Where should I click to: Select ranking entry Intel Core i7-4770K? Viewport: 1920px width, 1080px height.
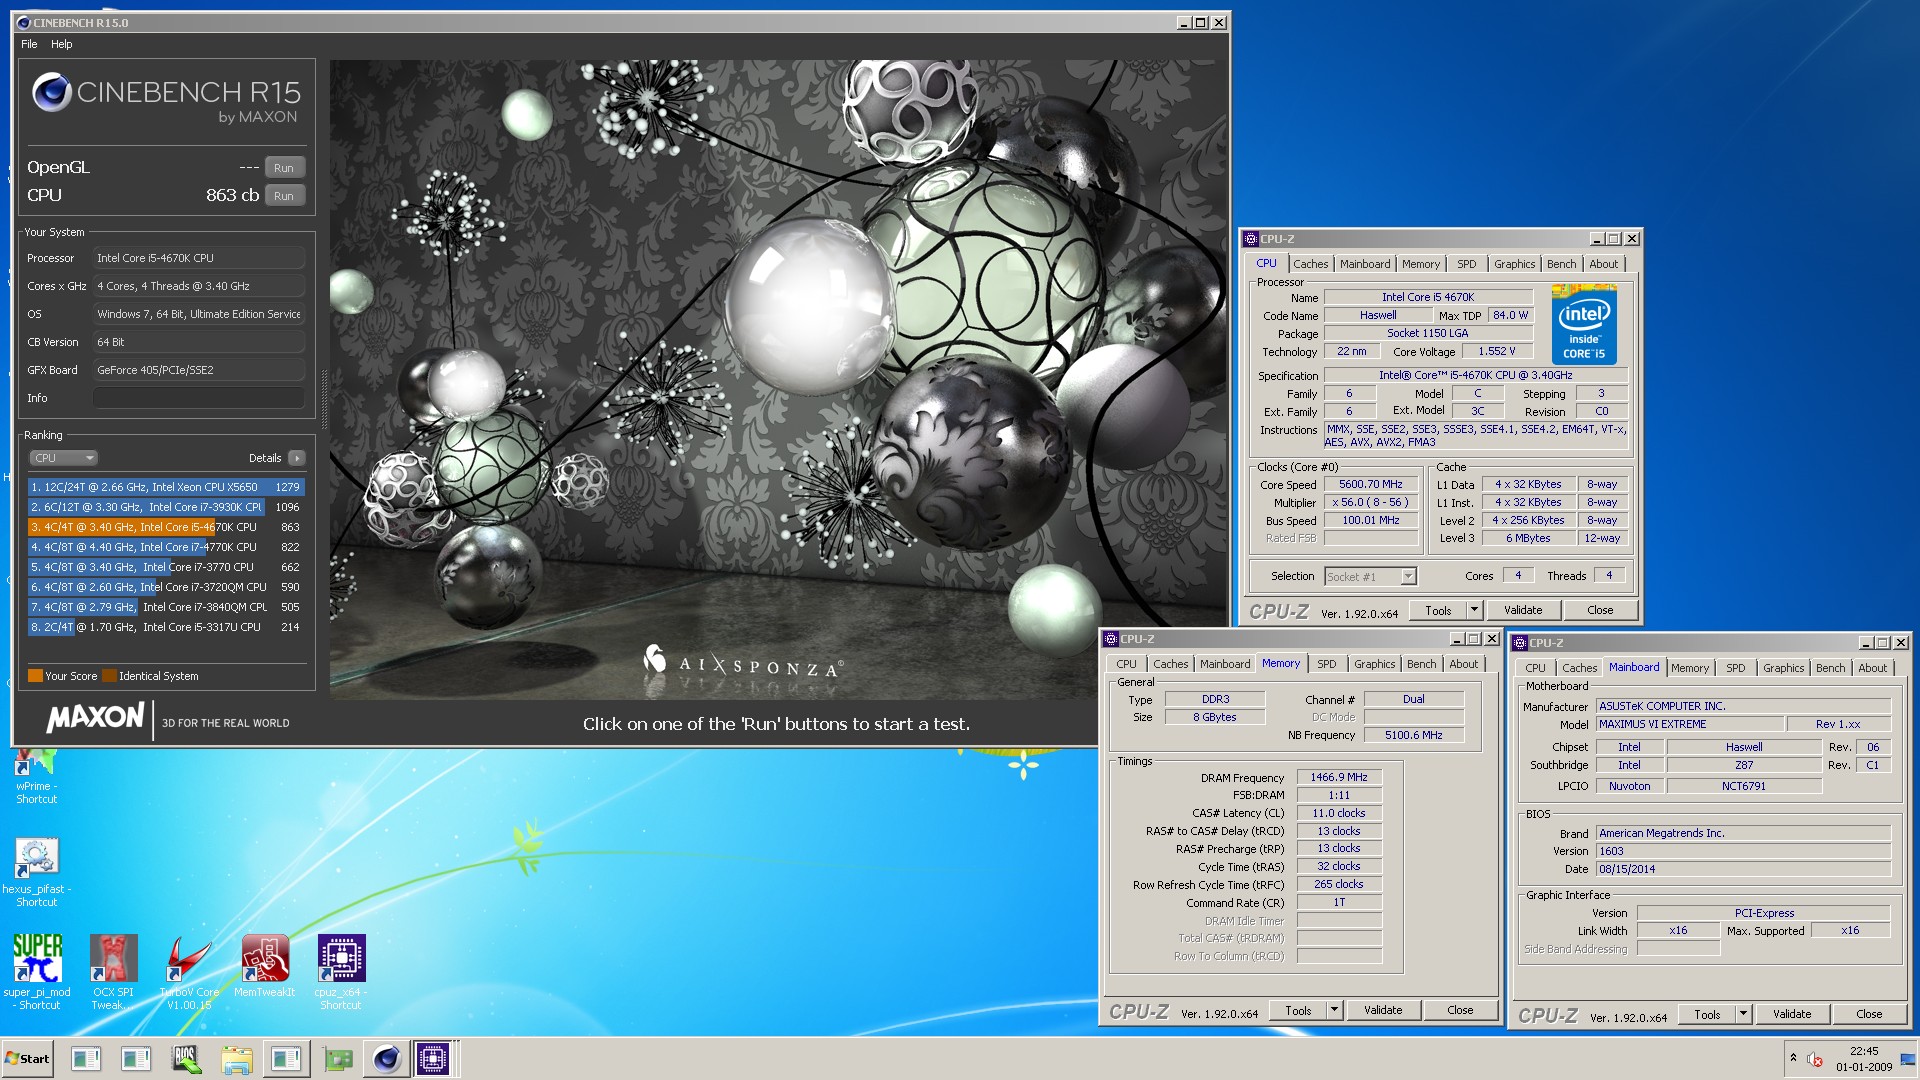pyautogui.click(x=166, y=547)
